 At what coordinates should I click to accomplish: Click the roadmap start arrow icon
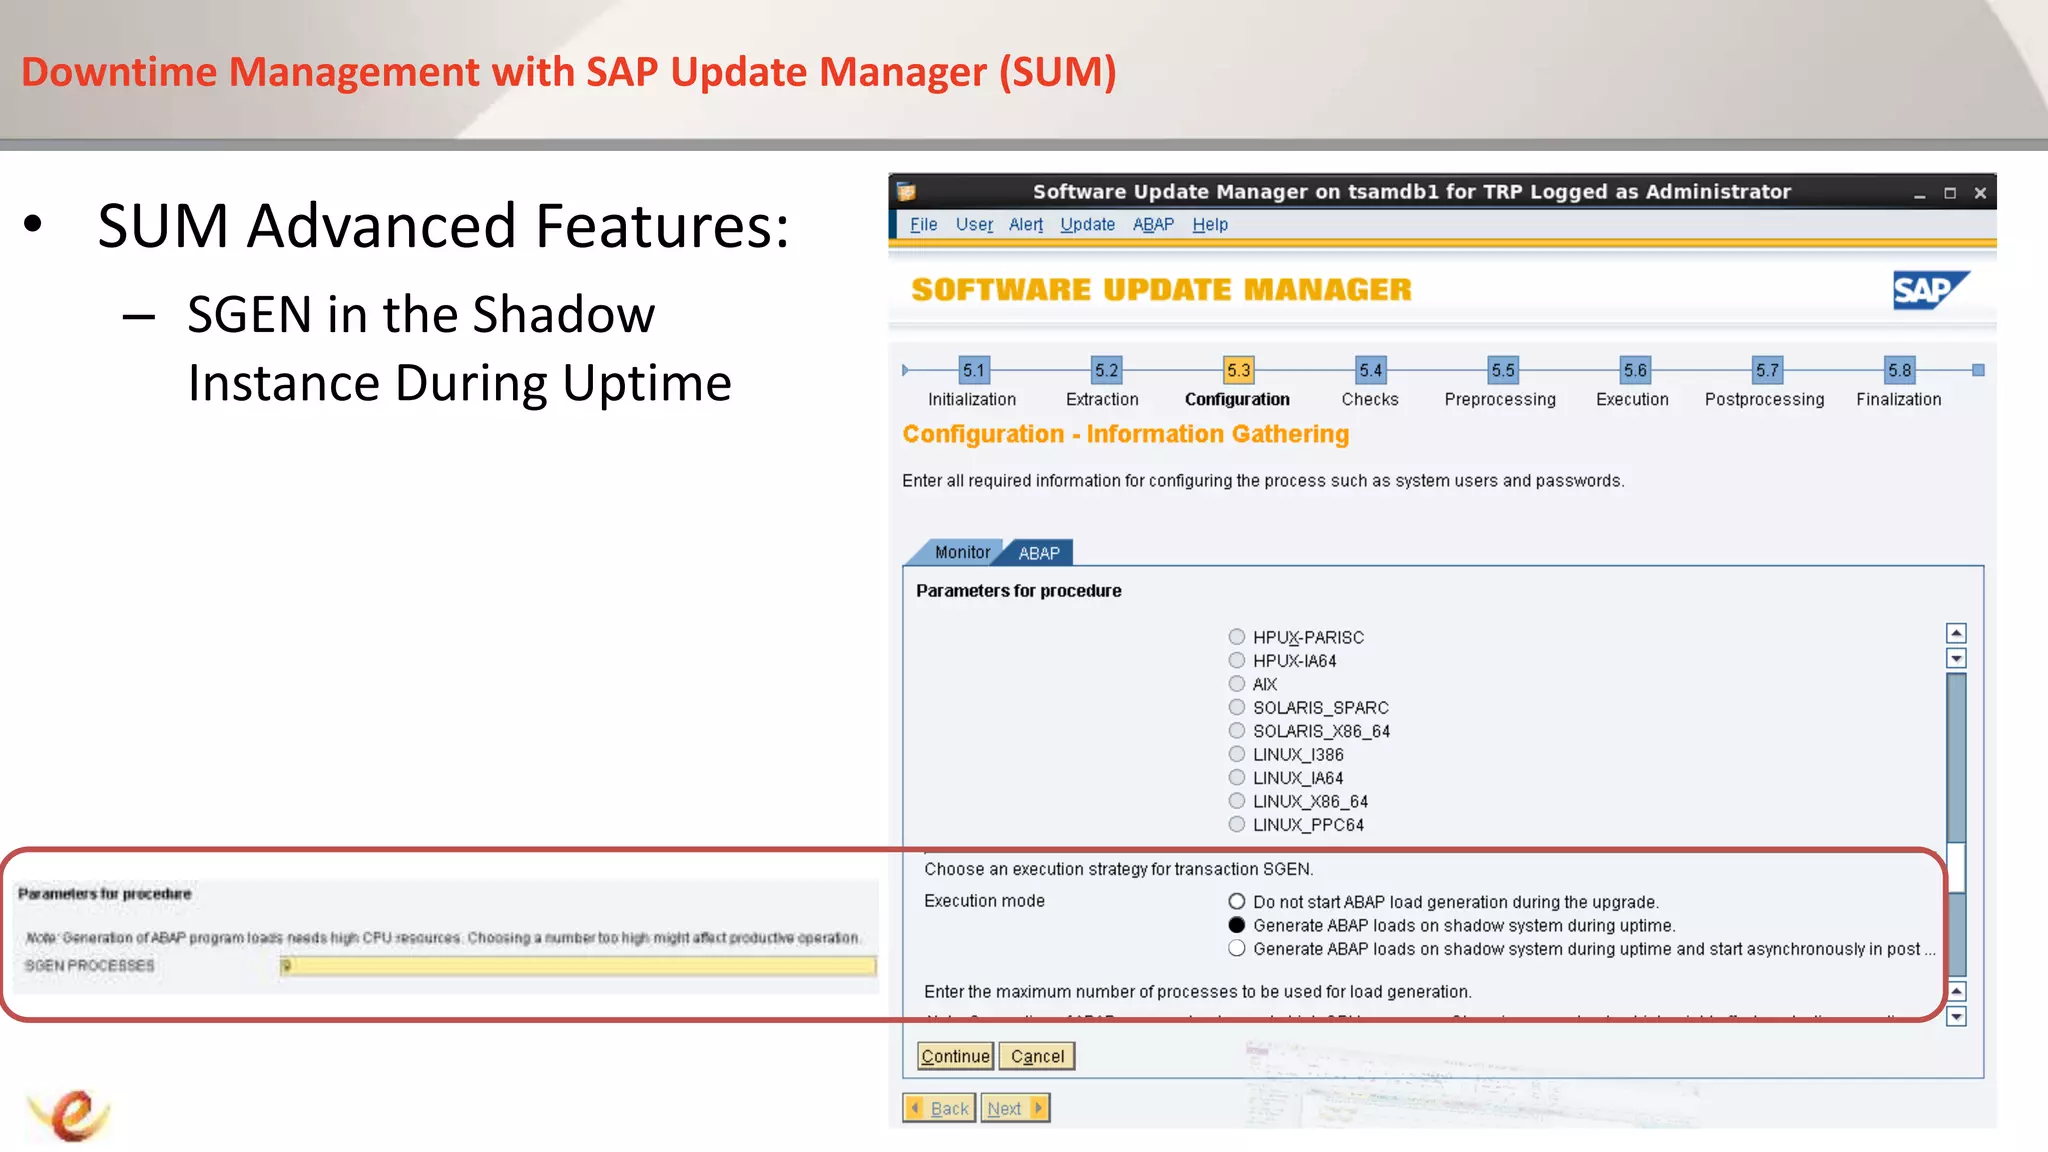905,370
